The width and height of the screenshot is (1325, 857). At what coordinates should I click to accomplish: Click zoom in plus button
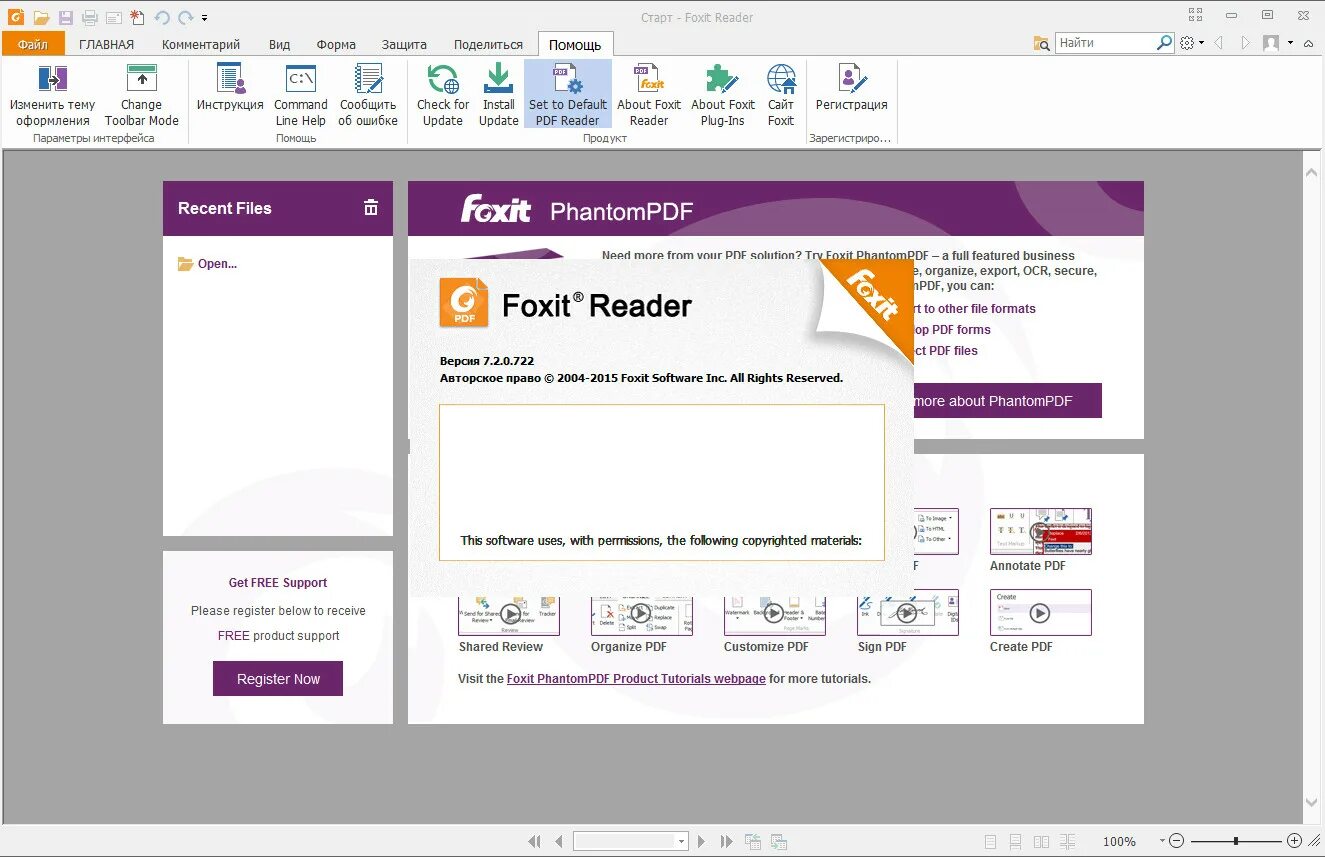[x=1294, y=841]
